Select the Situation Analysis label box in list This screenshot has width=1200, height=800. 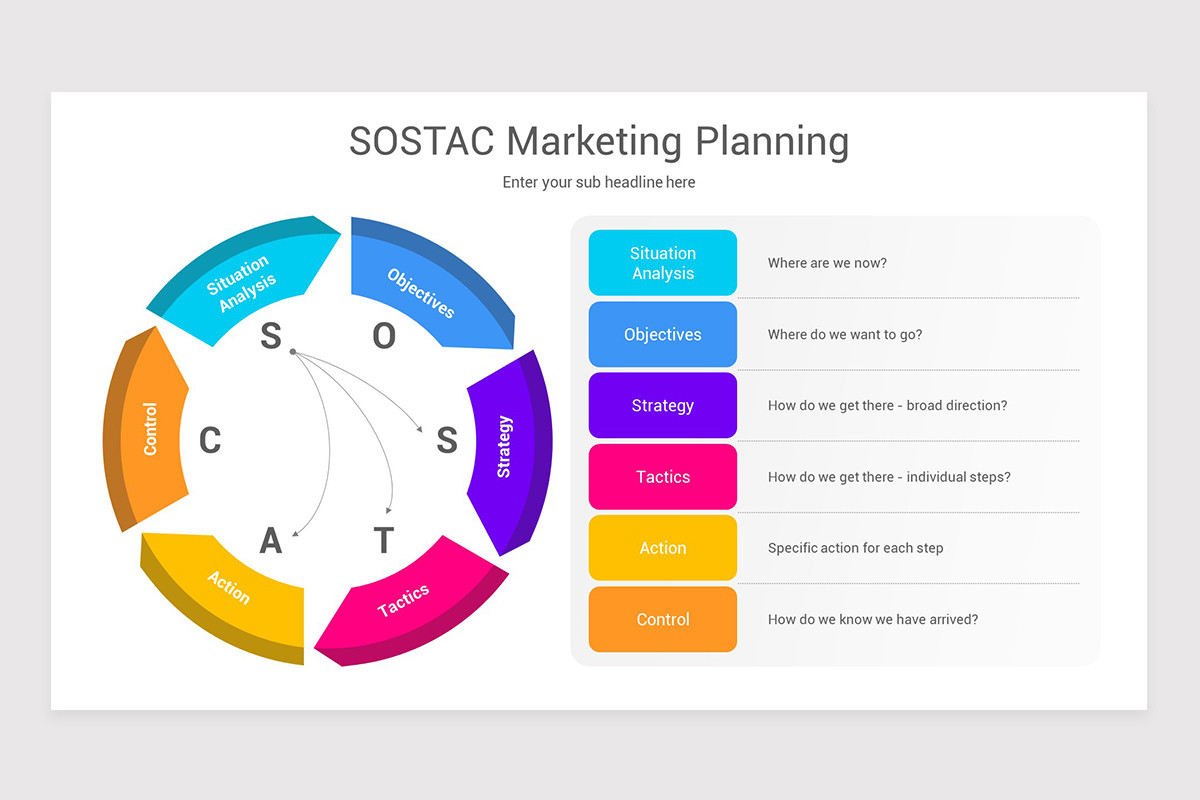(663, 263)
